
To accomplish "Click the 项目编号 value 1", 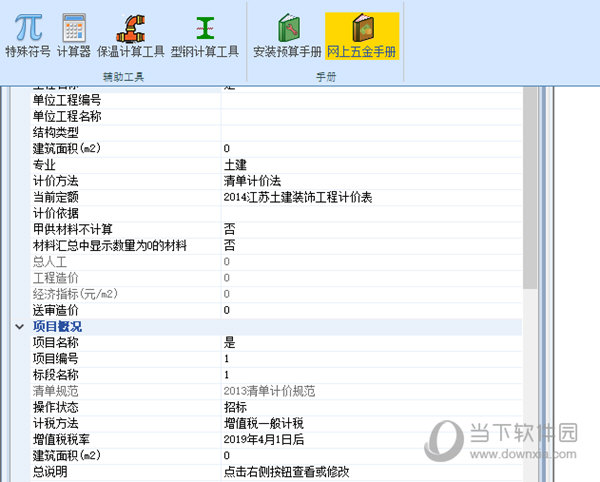I will tap(372, 359).
